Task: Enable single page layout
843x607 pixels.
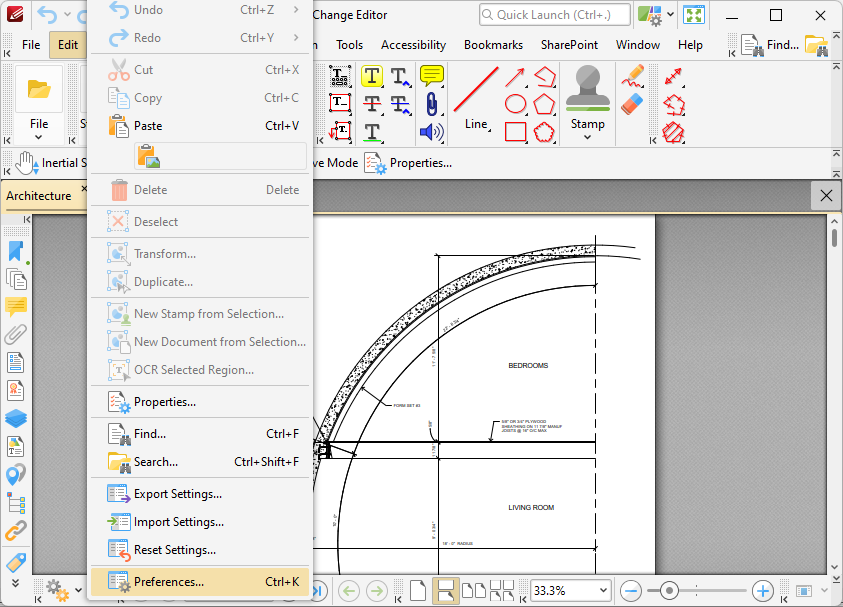Action: coord(418,591)
